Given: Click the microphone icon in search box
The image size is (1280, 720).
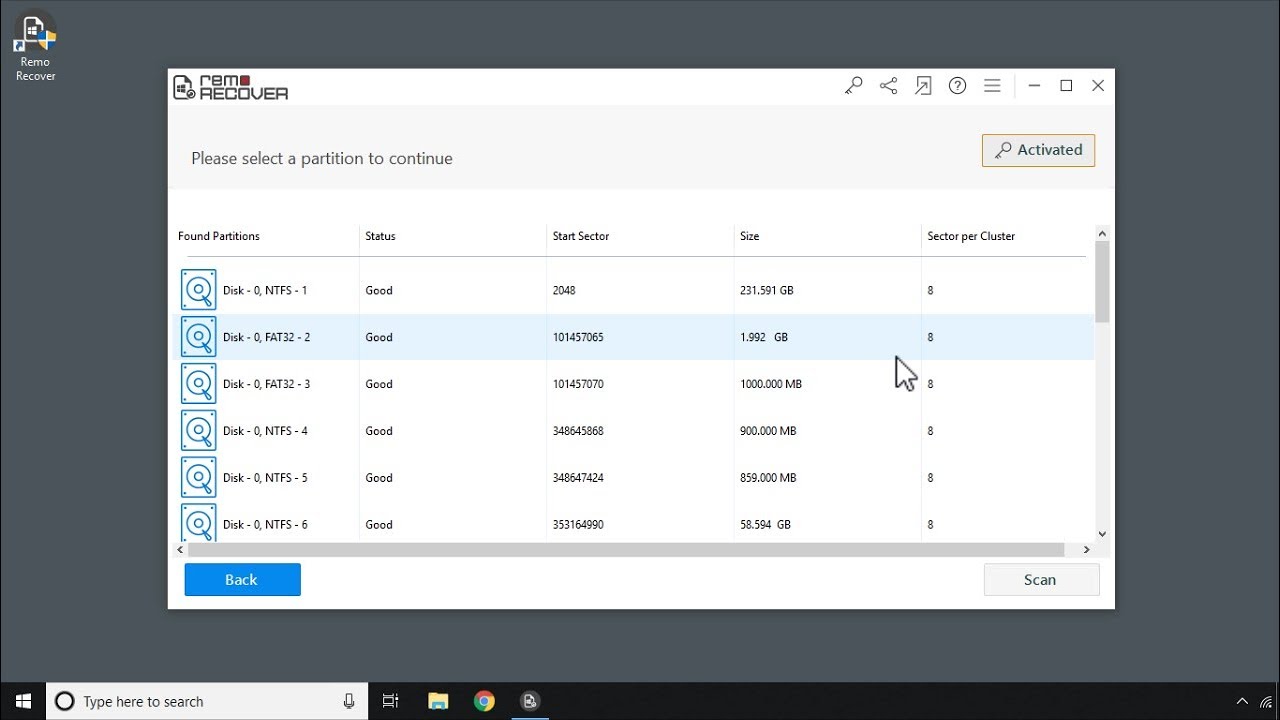Looking at the screenshot, I should [349, 701].
